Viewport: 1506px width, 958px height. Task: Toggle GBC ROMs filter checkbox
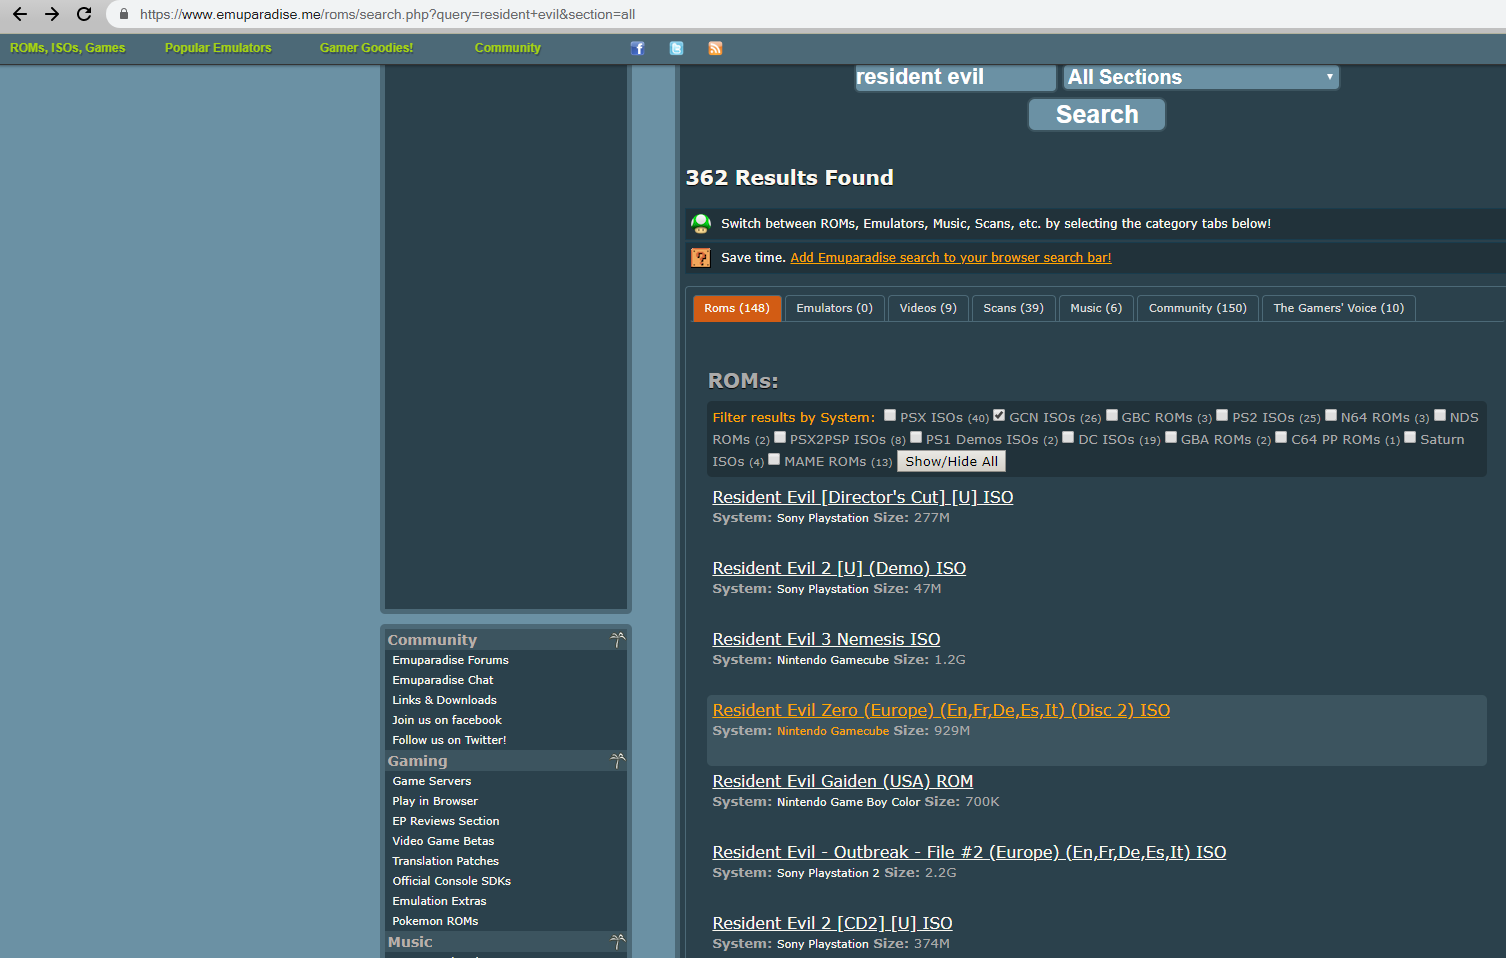point(1112,415)
